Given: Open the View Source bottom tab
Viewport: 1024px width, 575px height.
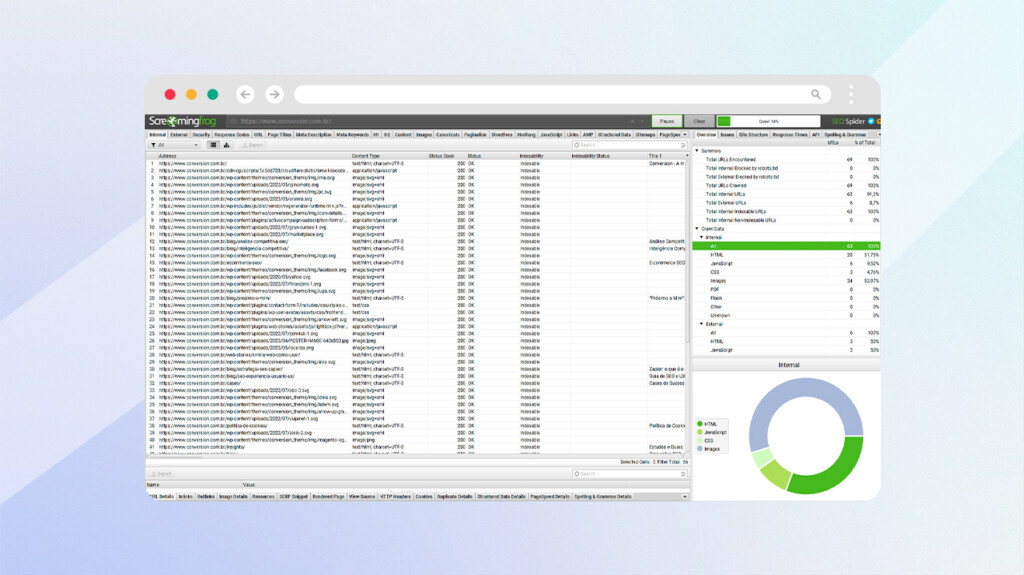Looking at the screenshot, I should click(x=362, y=497).
